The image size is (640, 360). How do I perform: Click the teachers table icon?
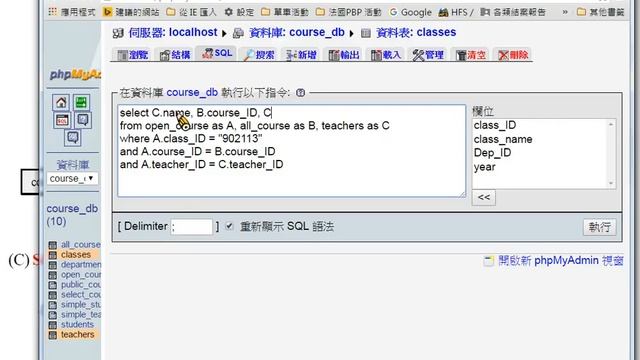coord(53,335)
